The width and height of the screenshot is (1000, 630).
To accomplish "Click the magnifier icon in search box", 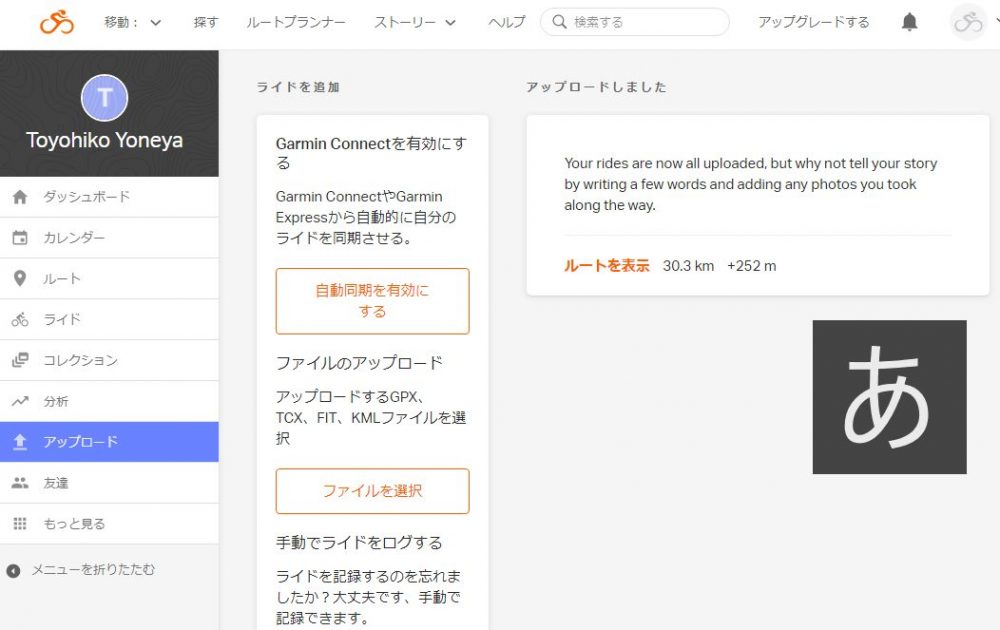I will point(559,22).
